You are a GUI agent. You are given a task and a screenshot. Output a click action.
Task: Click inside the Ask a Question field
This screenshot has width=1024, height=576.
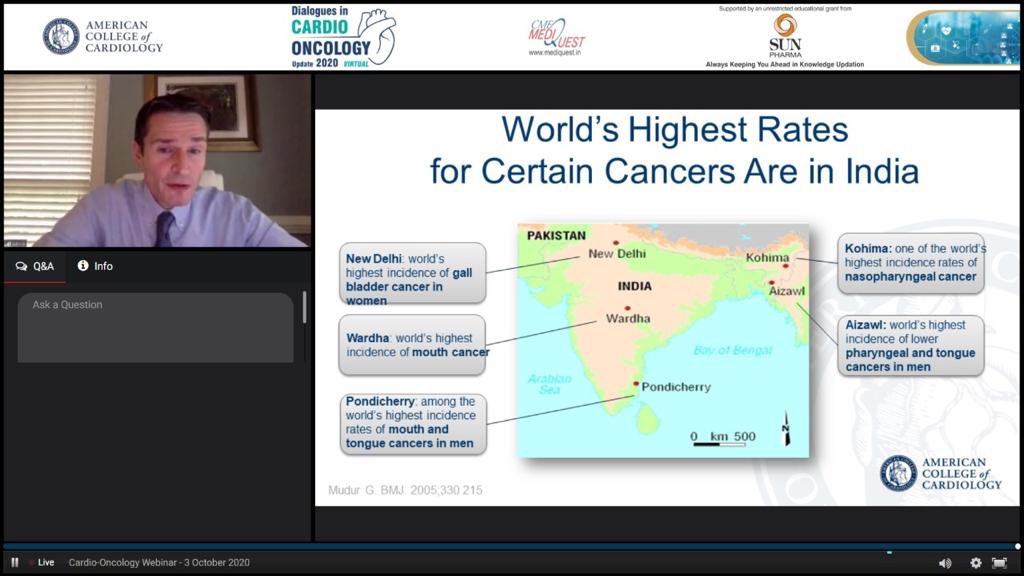point(150,330)
